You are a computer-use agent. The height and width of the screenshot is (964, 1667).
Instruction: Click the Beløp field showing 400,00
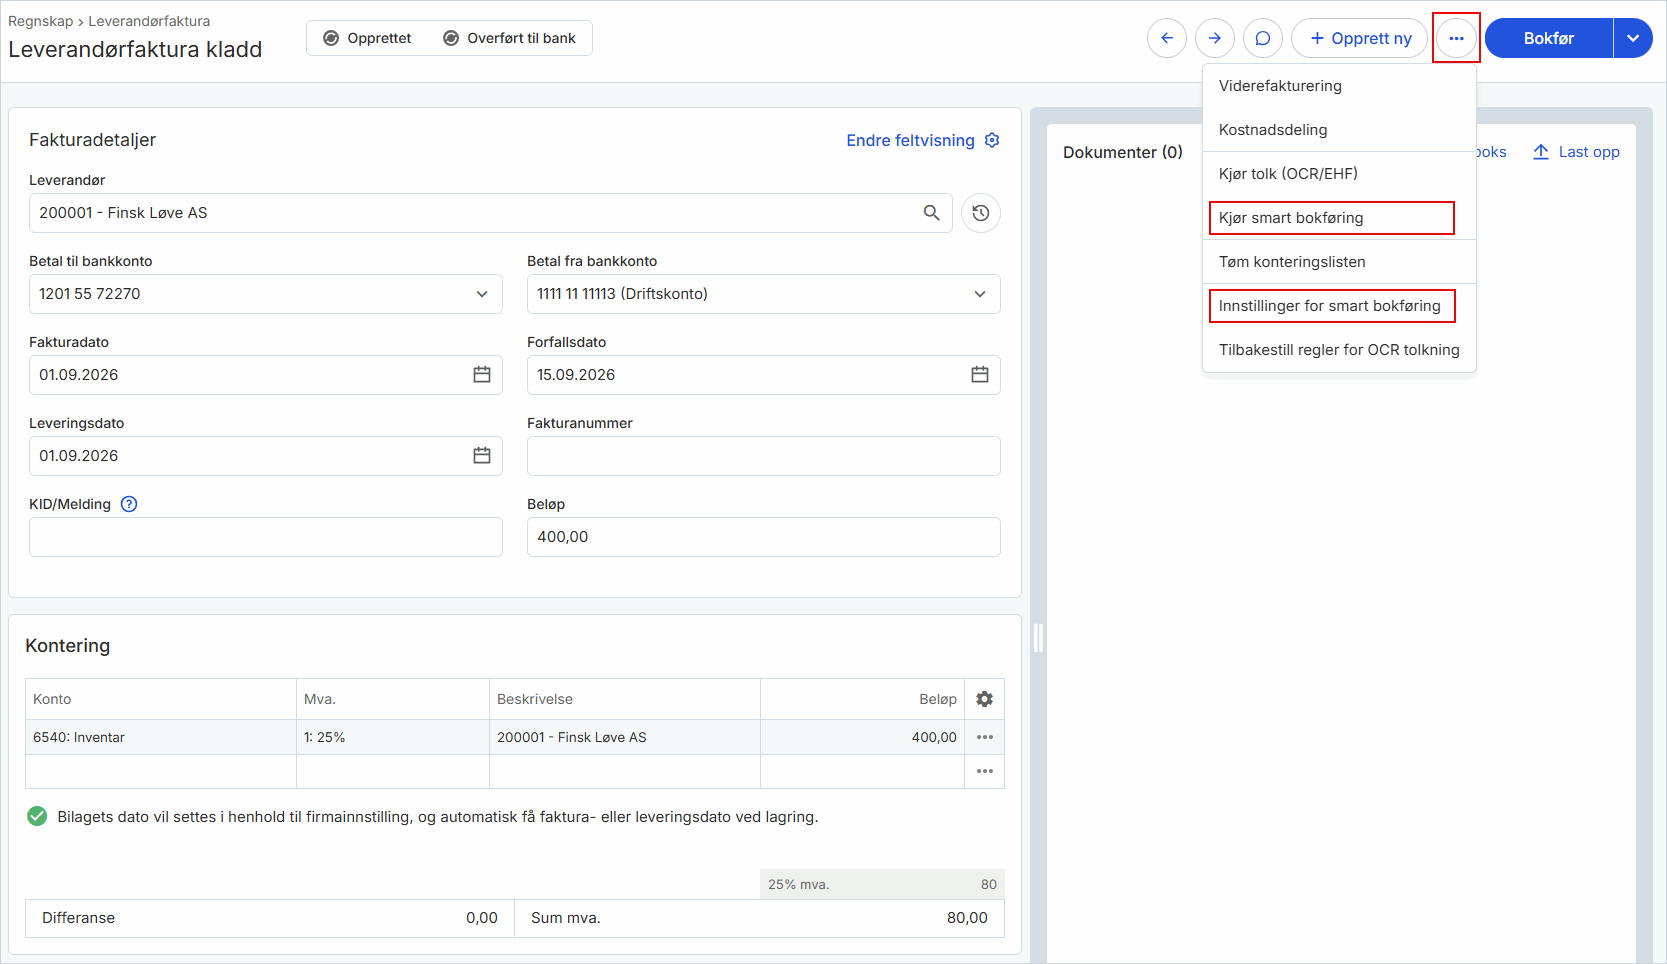(763, 537)
